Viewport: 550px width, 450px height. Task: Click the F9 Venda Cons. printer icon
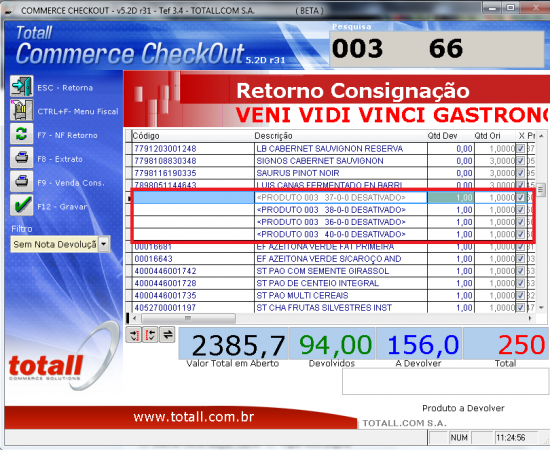pos(22,181)
